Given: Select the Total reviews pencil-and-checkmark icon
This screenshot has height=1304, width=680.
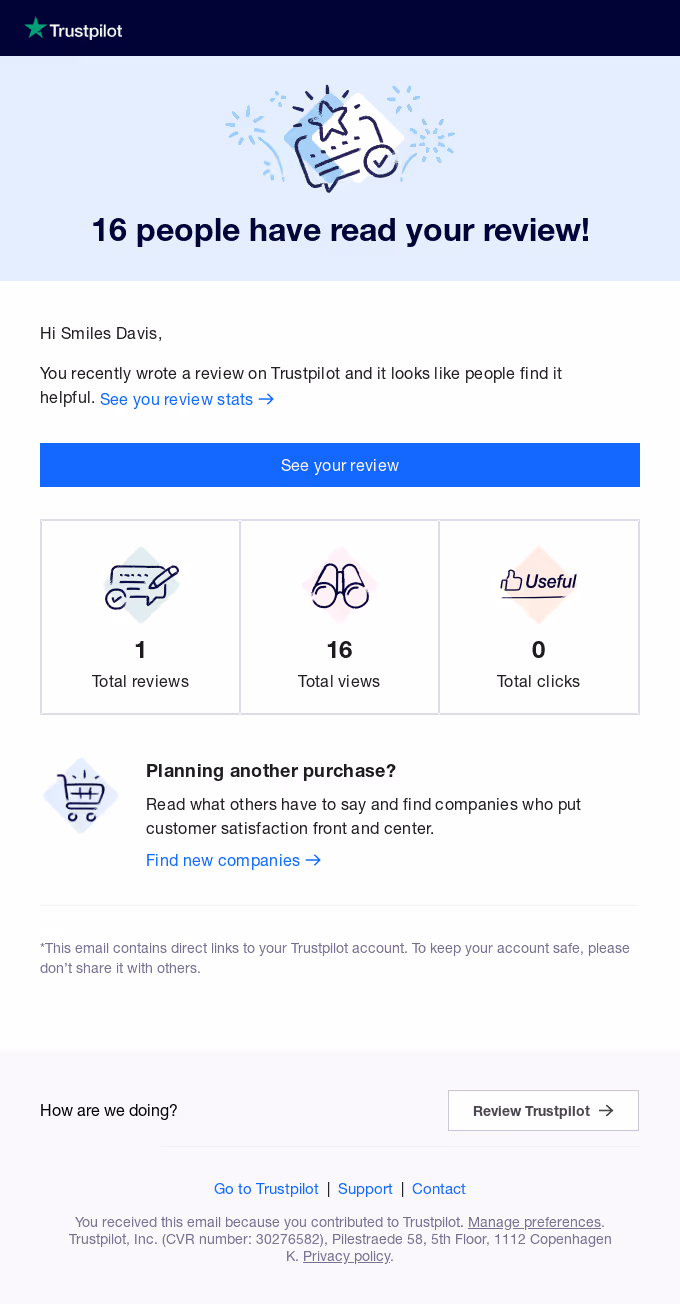Looking at the screenshot, I should point(140,585).
